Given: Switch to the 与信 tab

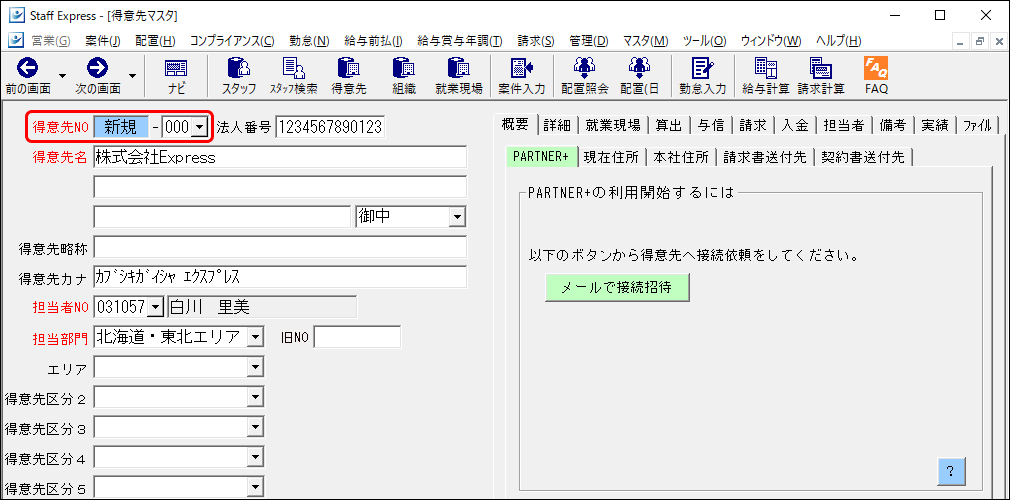Looking at the screenshot, I should coord(711,126).
